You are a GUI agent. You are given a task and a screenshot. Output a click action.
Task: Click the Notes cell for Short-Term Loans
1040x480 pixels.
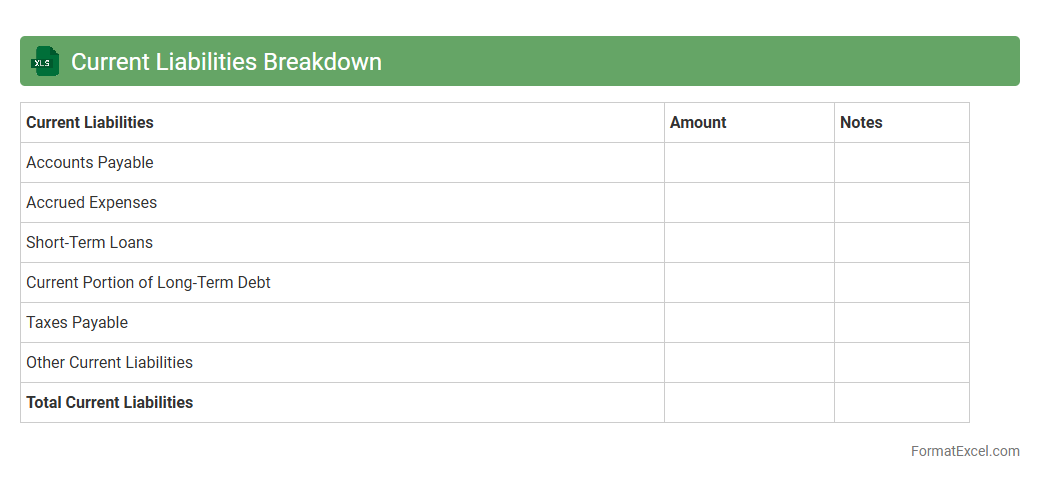pyautogui.click(x=901, y=242)
